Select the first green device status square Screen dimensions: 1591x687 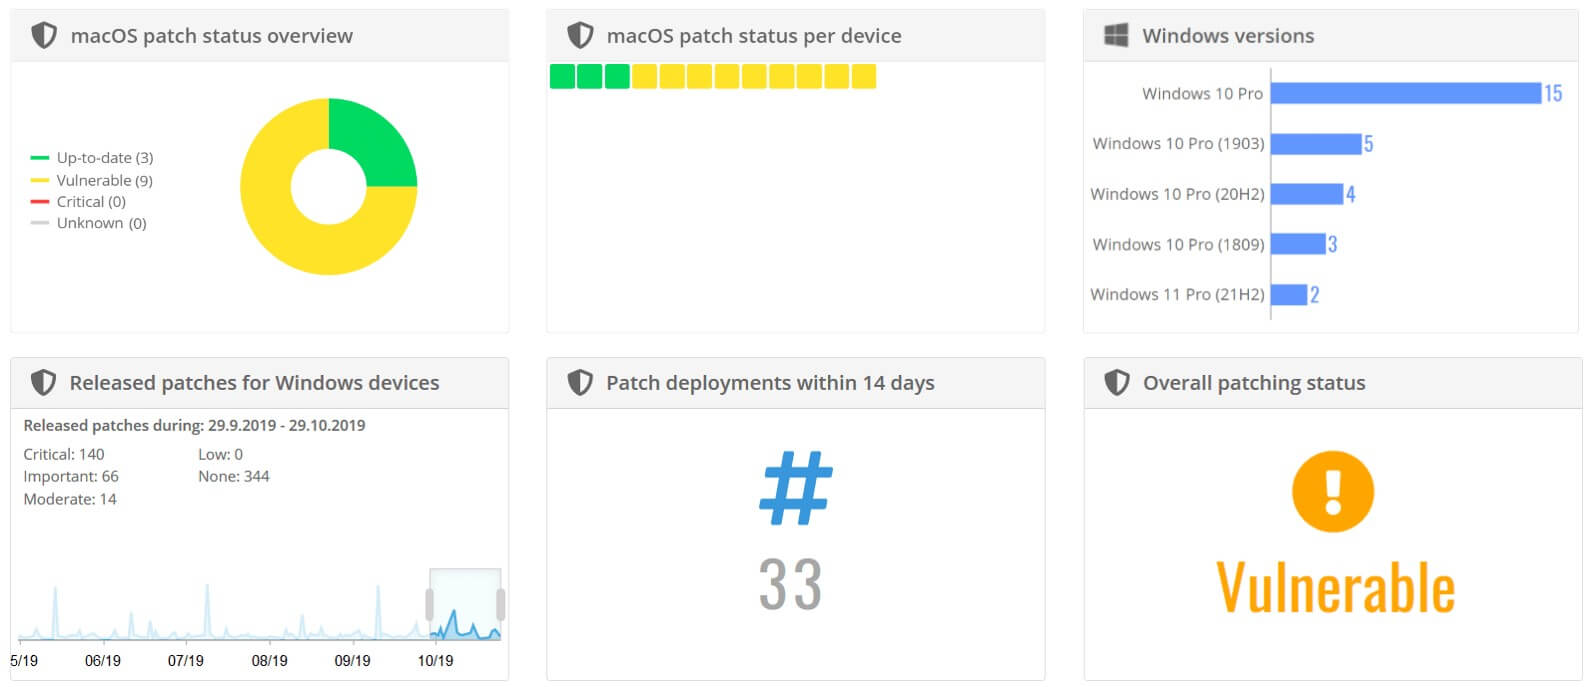(562, 76)
